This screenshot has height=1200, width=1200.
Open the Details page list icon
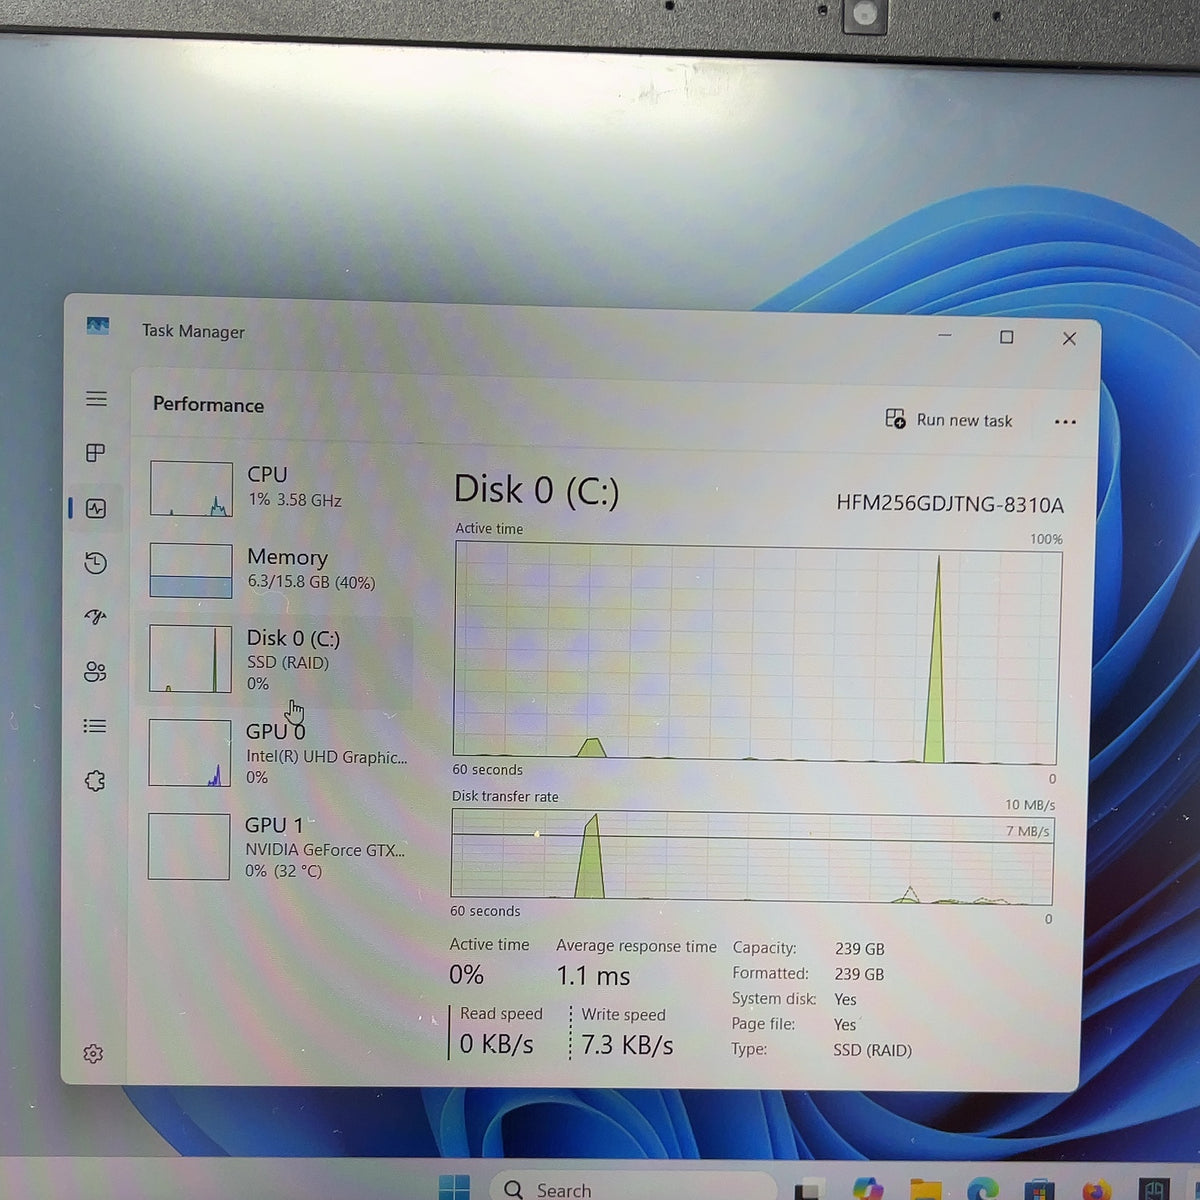[x=95, y=726]
